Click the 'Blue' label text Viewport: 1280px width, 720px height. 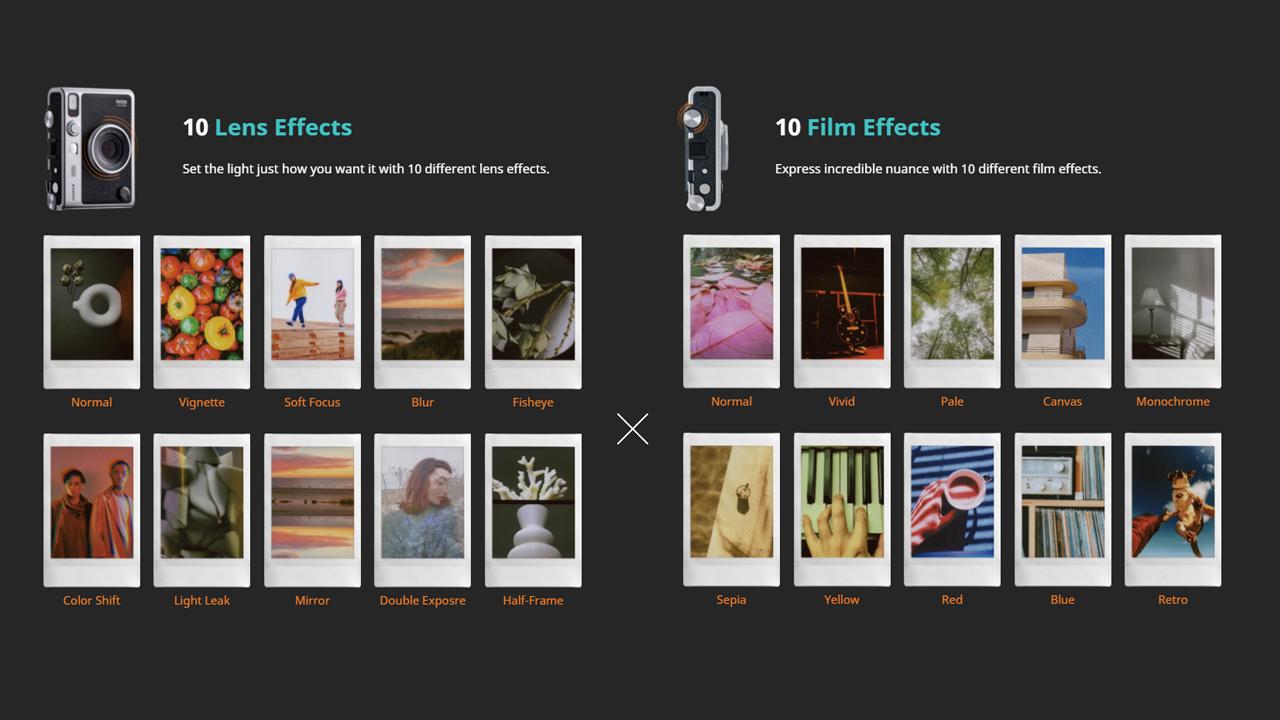point(1063,599)
